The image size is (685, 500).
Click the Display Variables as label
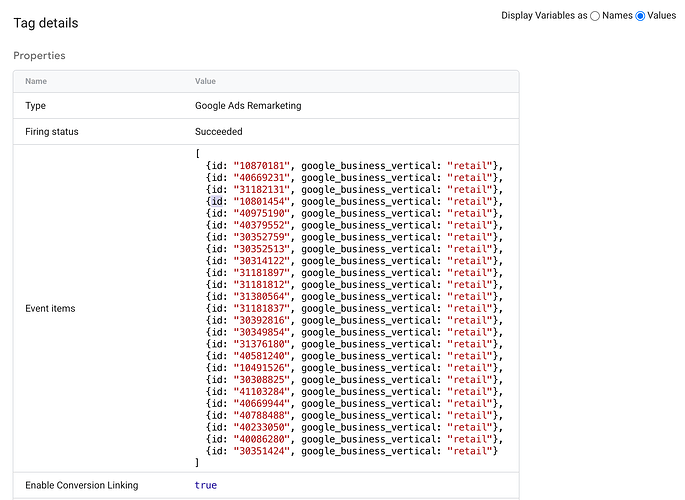click(x=544, y=16)
